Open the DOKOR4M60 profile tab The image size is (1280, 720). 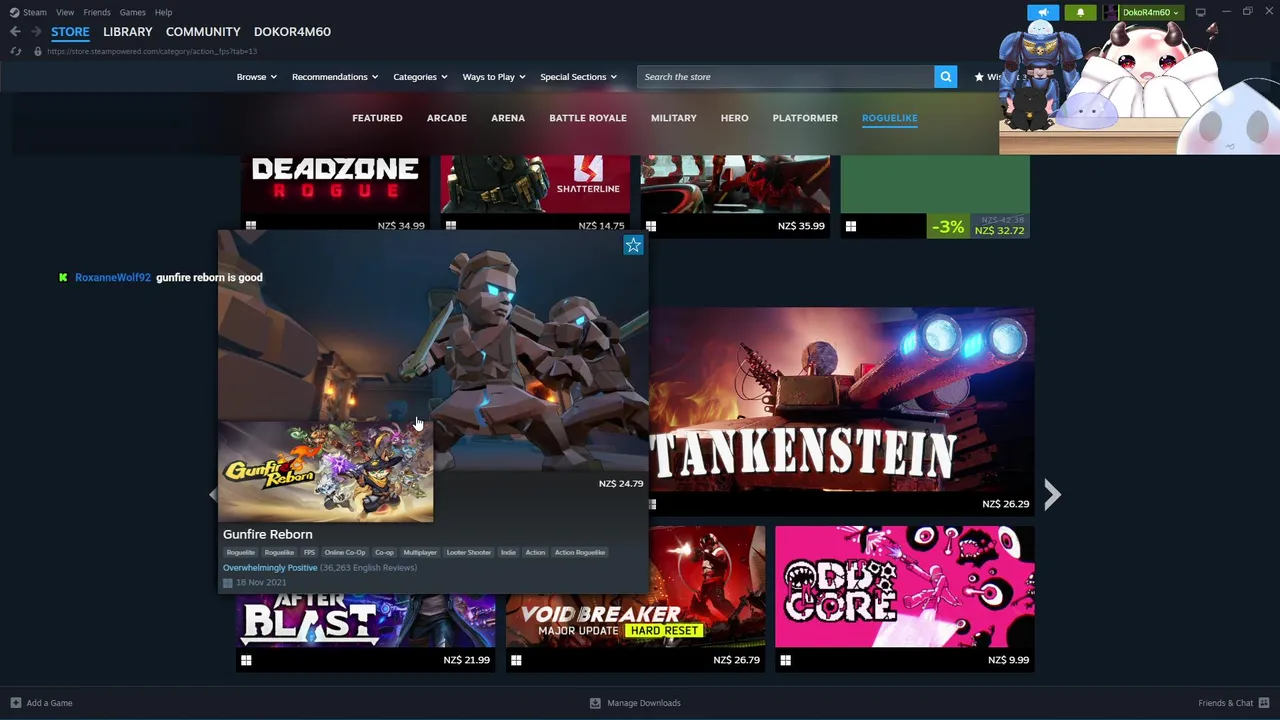point(292,32)
